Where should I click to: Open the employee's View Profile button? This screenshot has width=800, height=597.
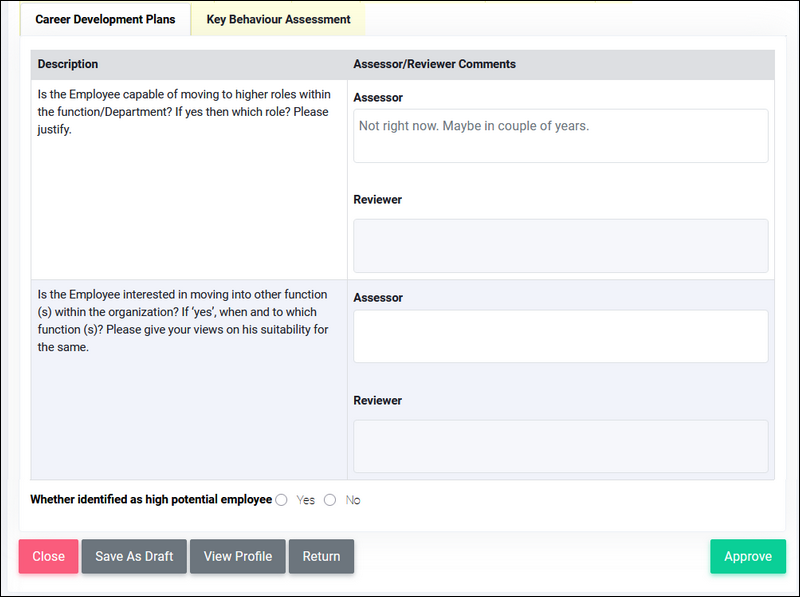[238, 556]
